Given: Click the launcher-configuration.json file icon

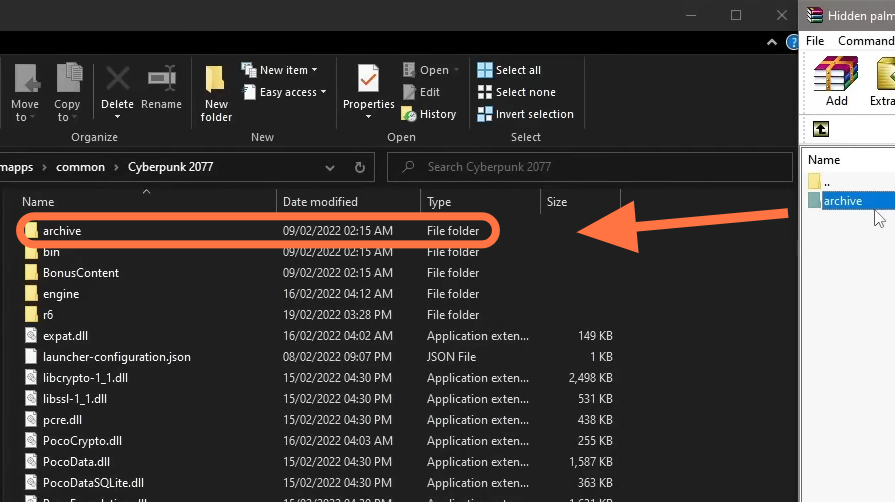Looking at the screenshot, I should coord(31,356).
